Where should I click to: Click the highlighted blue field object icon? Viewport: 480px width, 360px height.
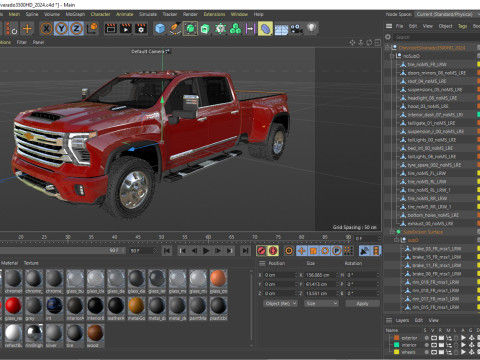[x=265, y=29]
